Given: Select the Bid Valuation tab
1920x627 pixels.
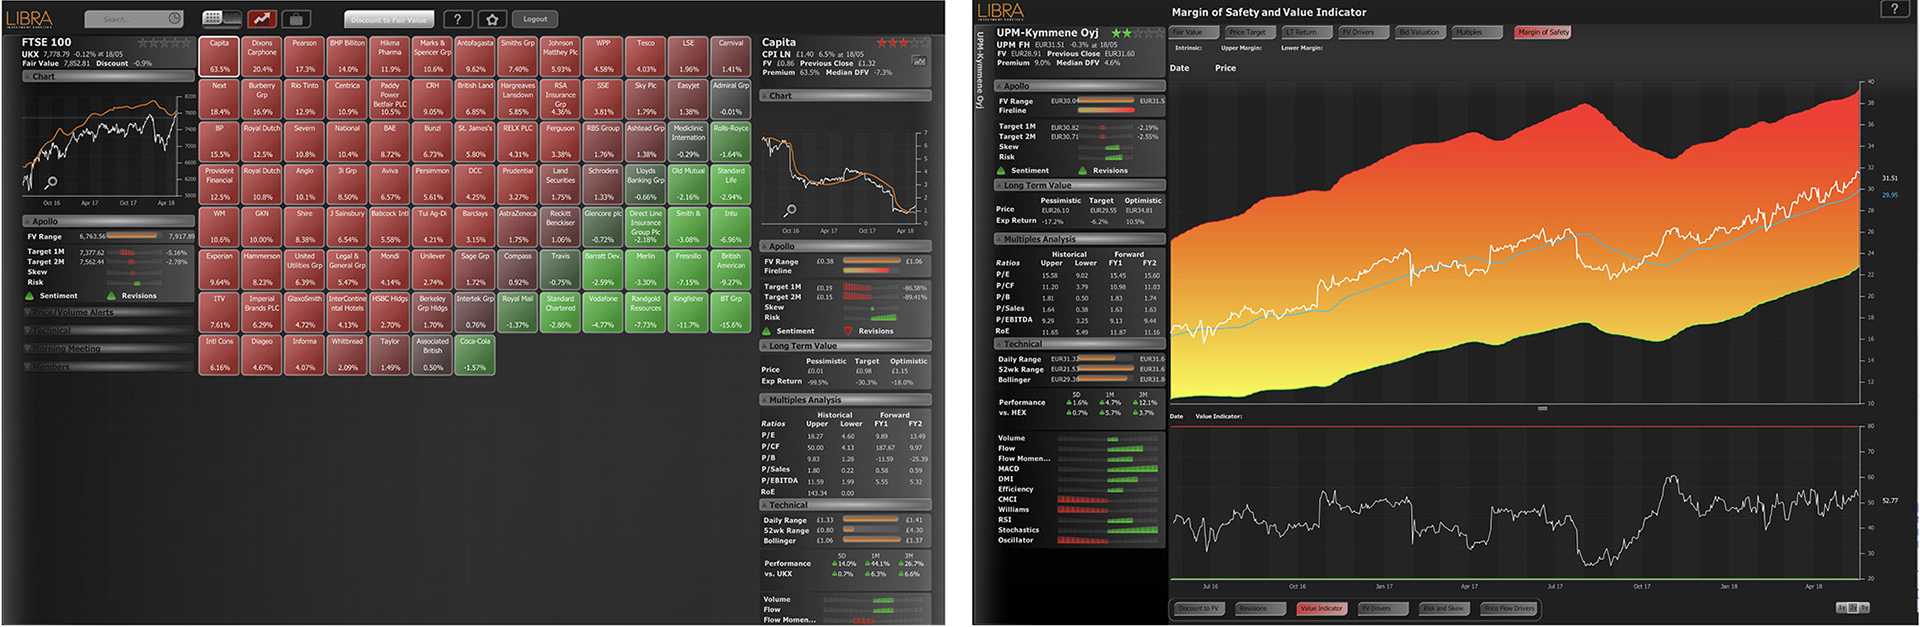Looking at the screenshot, I should click(1421, 32).
